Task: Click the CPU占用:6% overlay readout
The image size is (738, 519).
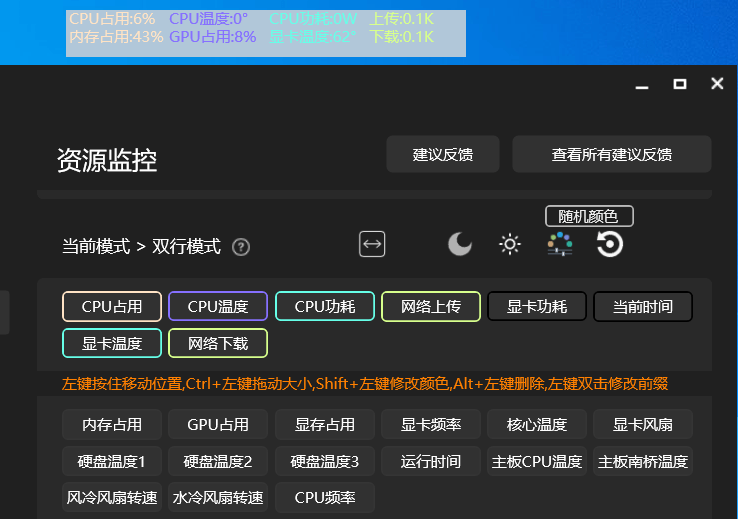Action: click(112, 19)
